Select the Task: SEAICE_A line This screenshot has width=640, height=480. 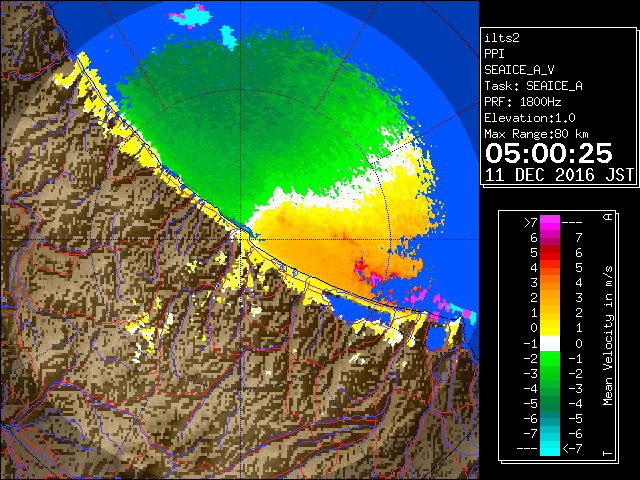(x=533, y=86)
